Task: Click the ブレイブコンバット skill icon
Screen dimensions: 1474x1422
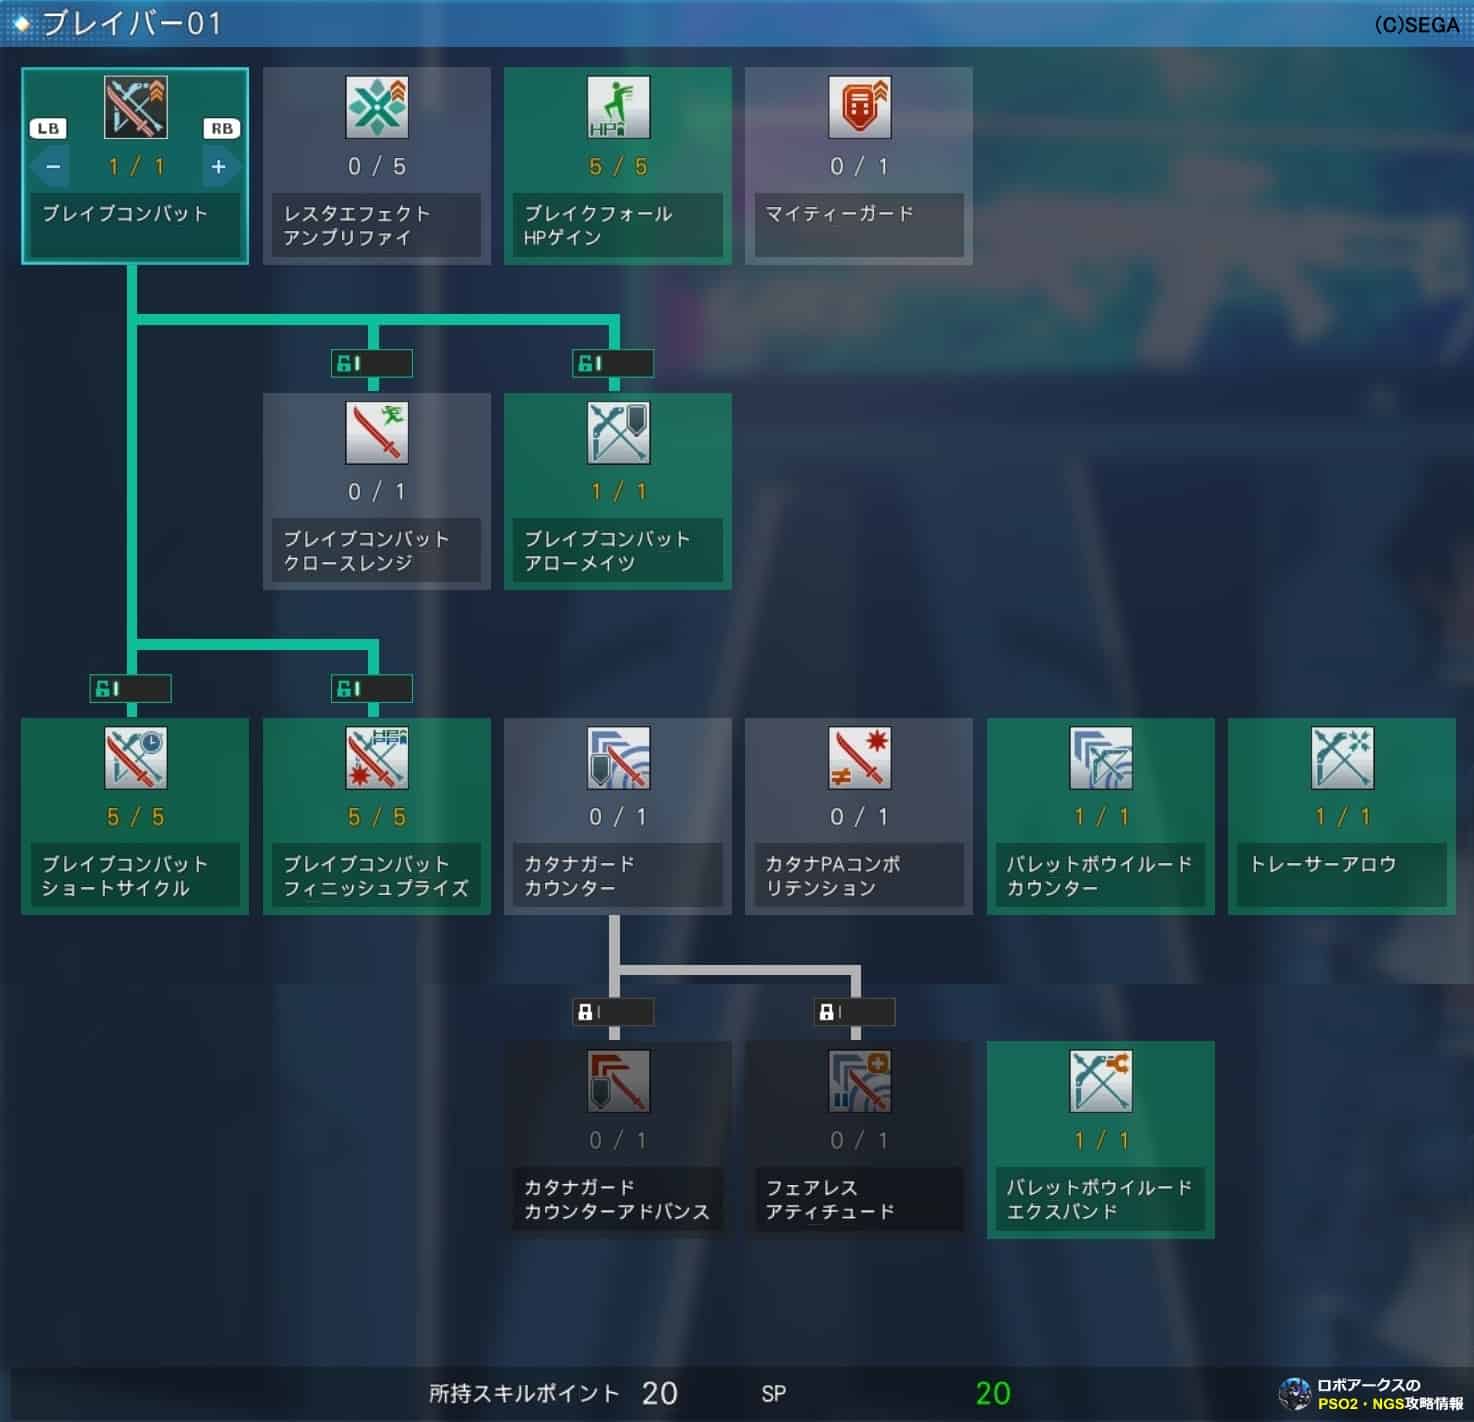Action: (x=135, y=108)
